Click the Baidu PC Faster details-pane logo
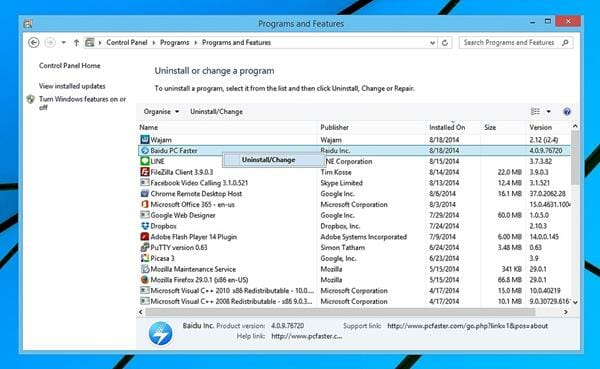This screenshot has width=600, height=369. click(161, 333)
